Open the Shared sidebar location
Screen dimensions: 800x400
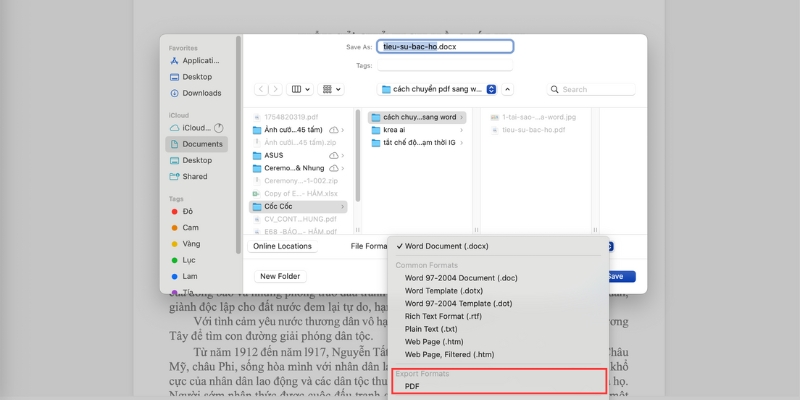click(198, 176)
